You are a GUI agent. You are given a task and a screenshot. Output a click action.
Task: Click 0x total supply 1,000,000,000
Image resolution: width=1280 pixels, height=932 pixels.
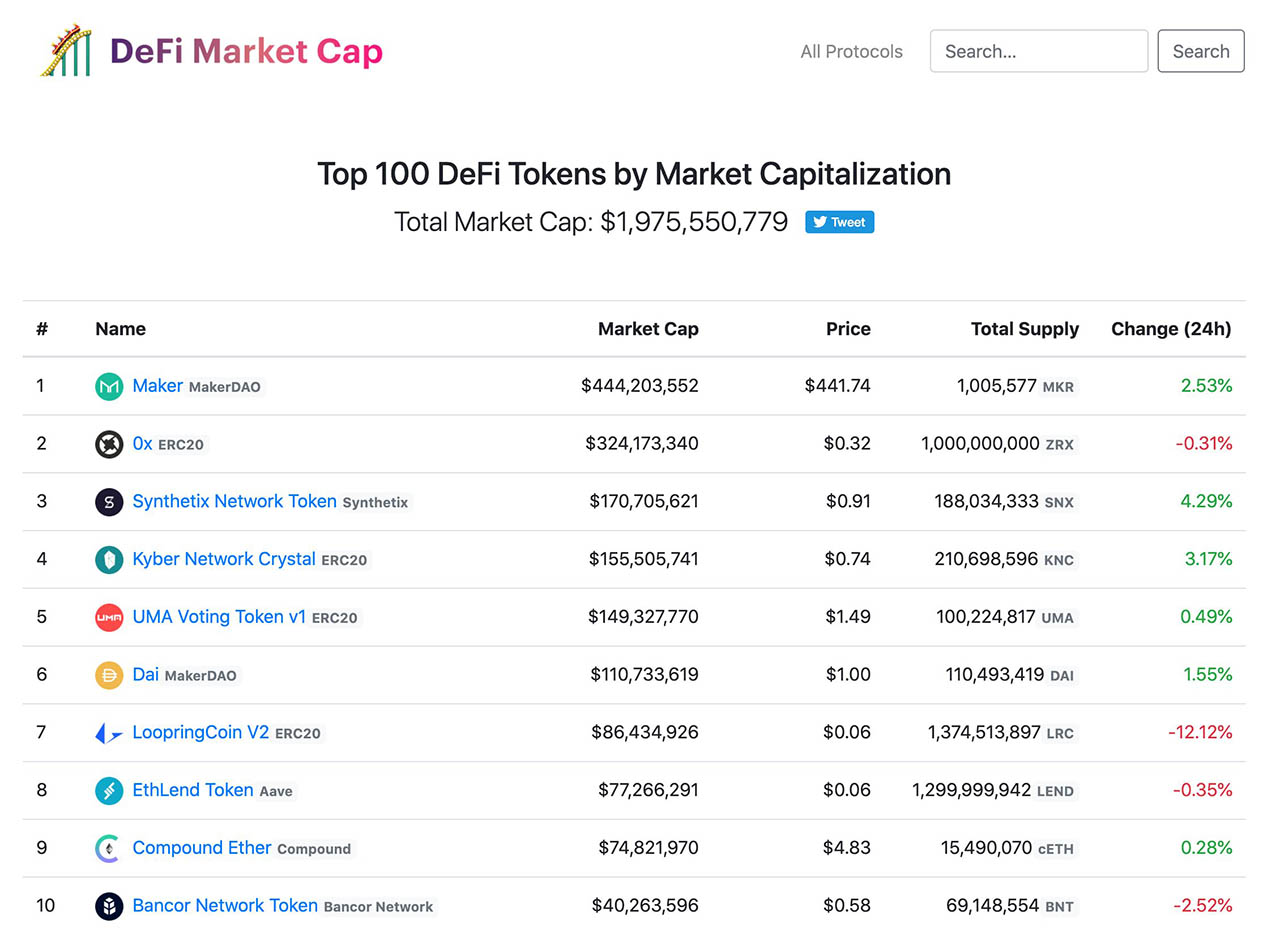[x=981, y=444]
